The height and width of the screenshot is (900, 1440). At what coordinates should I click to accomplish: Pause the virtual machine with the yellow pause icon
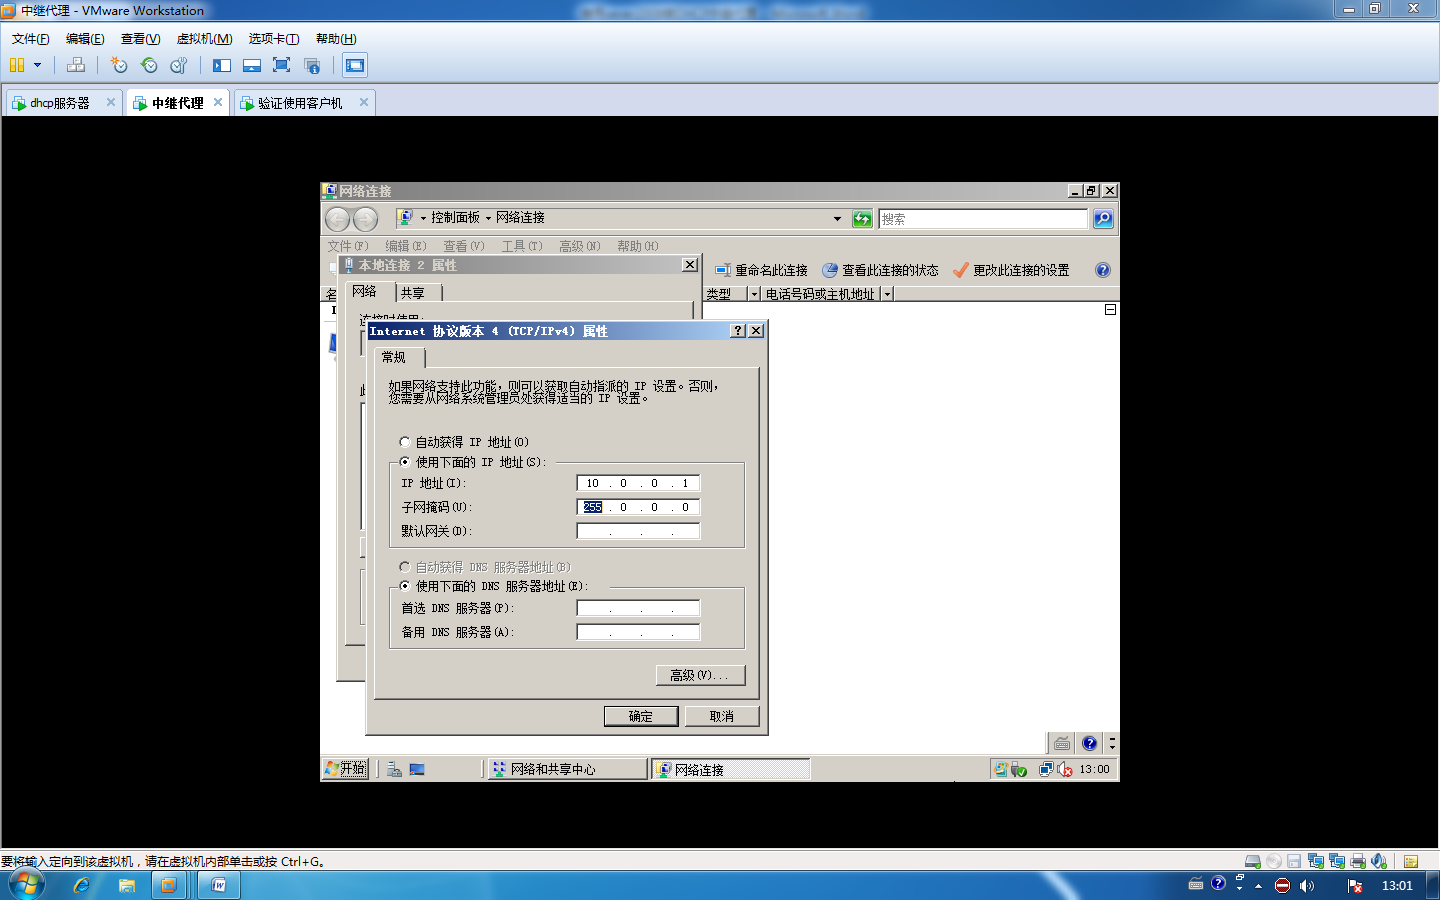coord(17,65)
